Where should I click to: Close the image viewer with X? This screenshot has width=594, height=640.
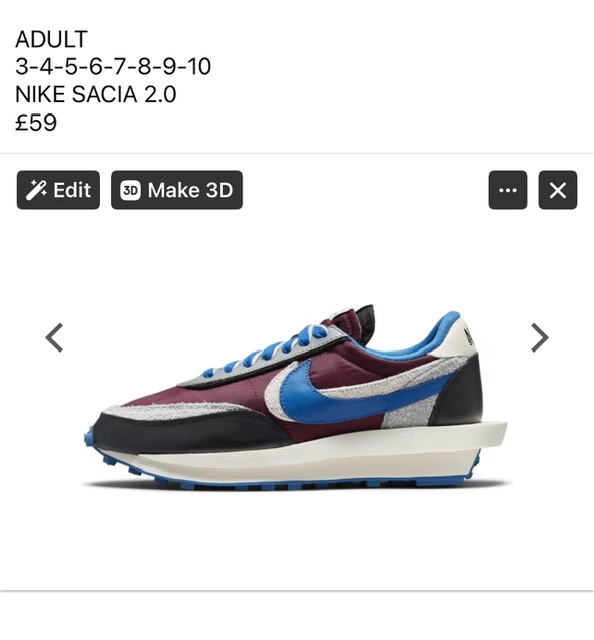click(558, 190)
